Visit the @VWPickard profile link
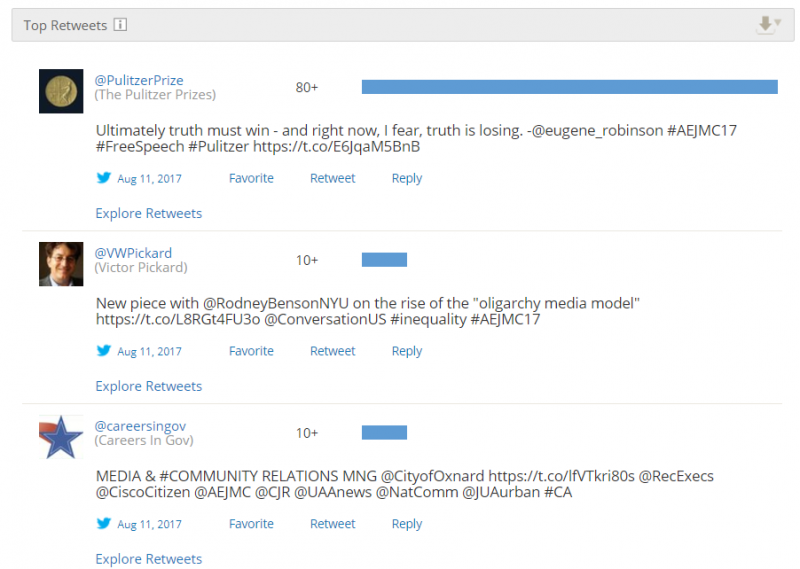800x569 pixels. (133, 253)
